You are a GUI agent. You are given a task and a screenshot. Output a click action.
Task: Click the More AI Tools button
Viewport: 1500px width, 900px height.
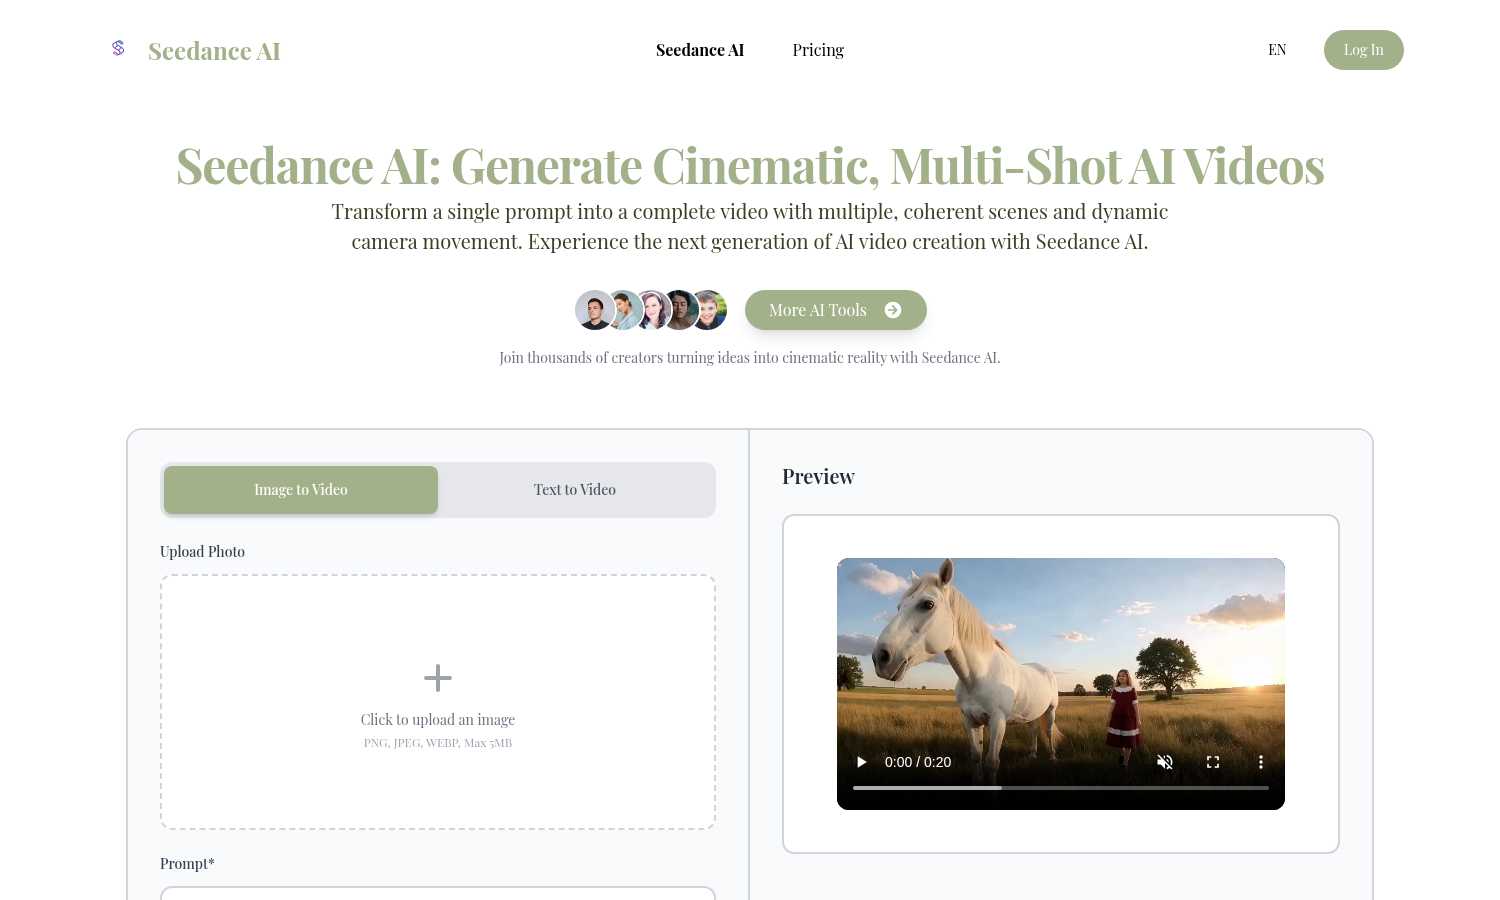[836, 310]
